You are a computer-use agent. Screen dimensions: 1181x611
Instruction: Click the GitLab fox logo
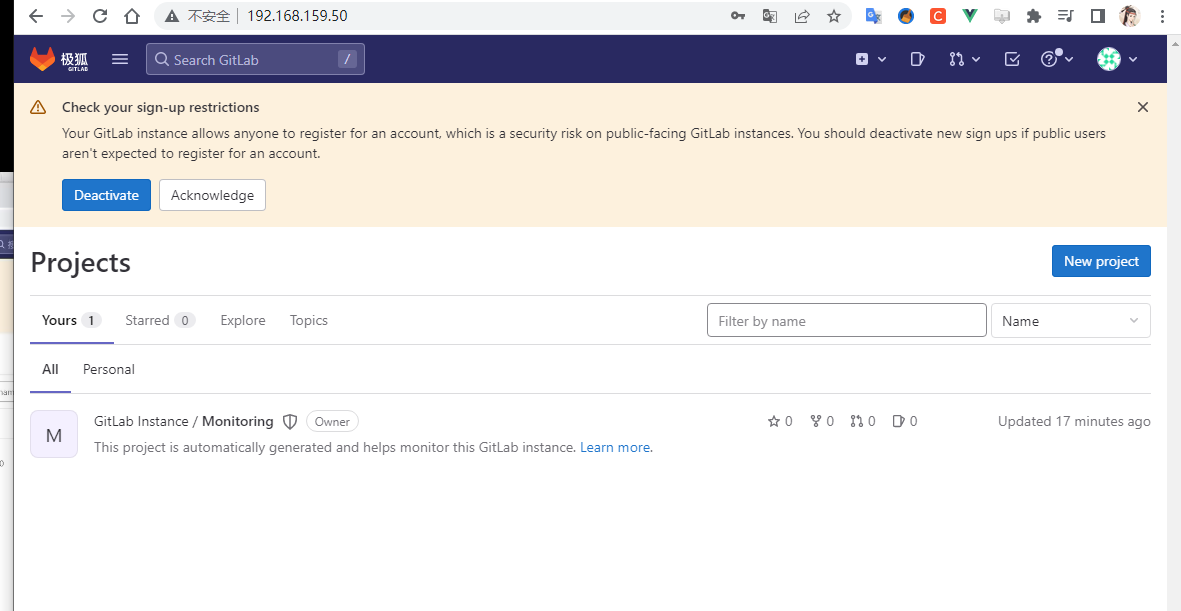pos(43,60)
